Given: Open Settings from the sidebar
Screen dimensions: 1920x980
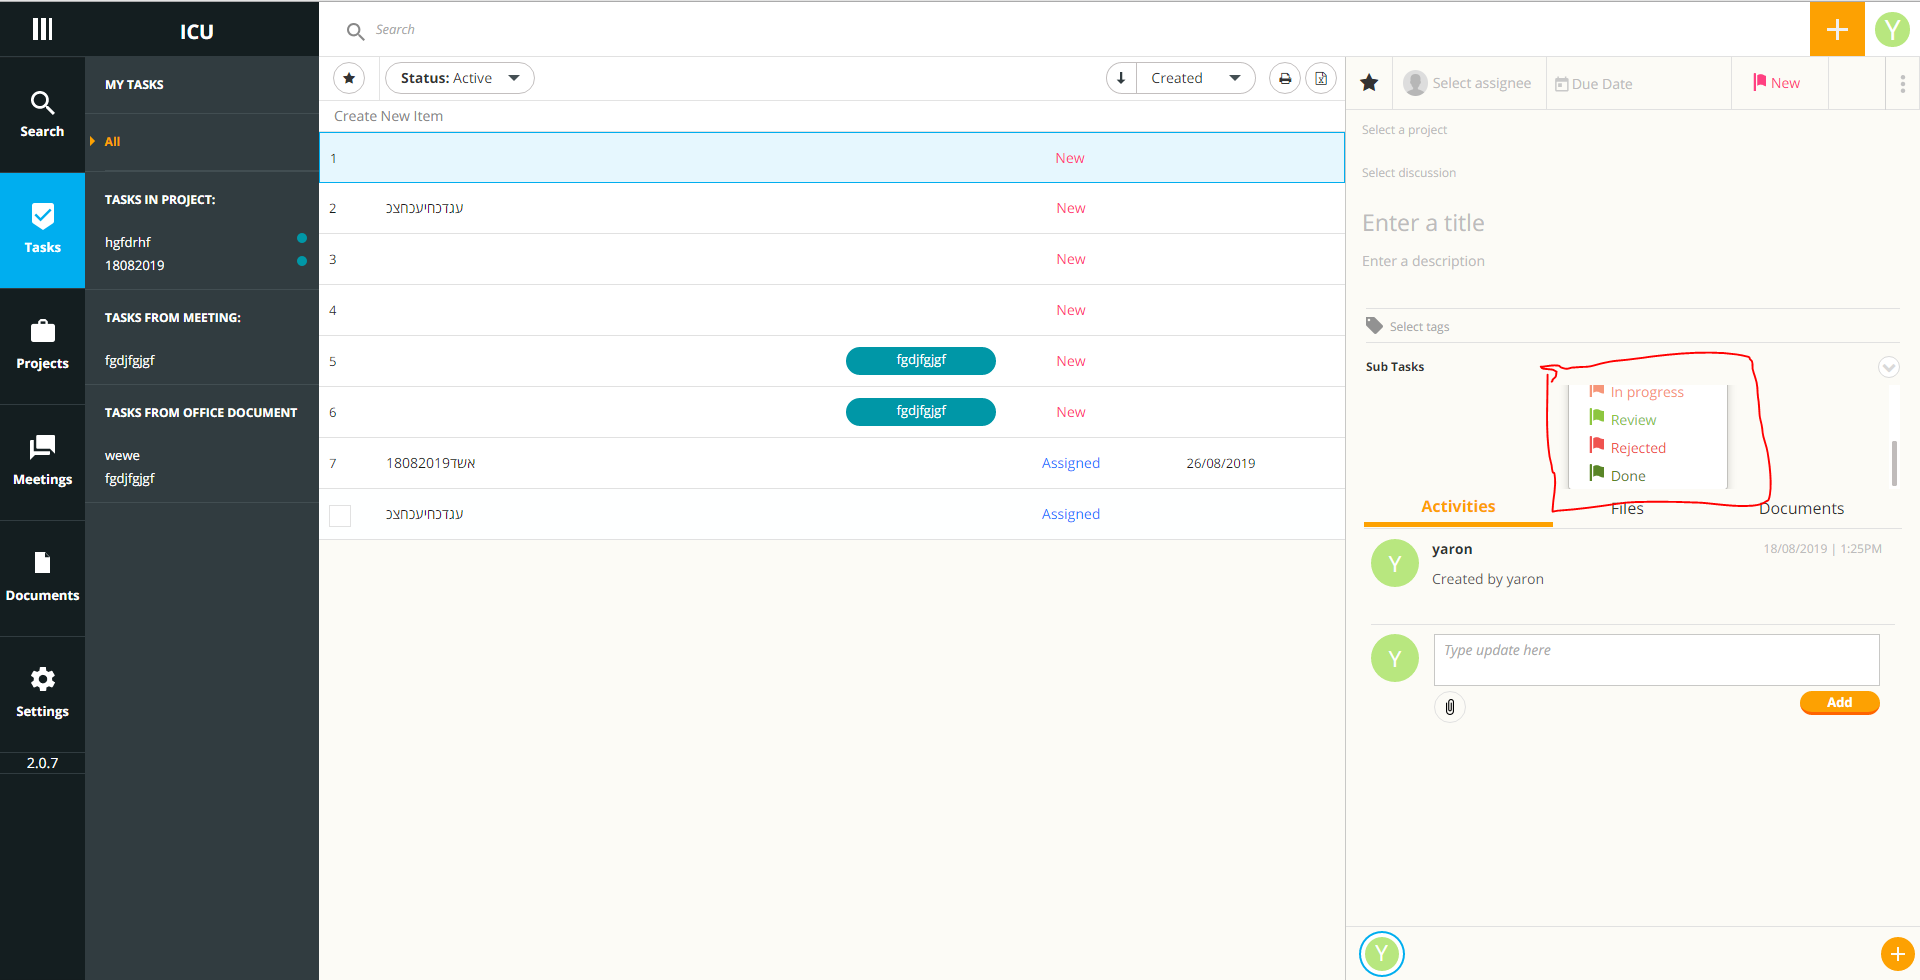Looking at the screenshot, I should click(x=42, y=693).
